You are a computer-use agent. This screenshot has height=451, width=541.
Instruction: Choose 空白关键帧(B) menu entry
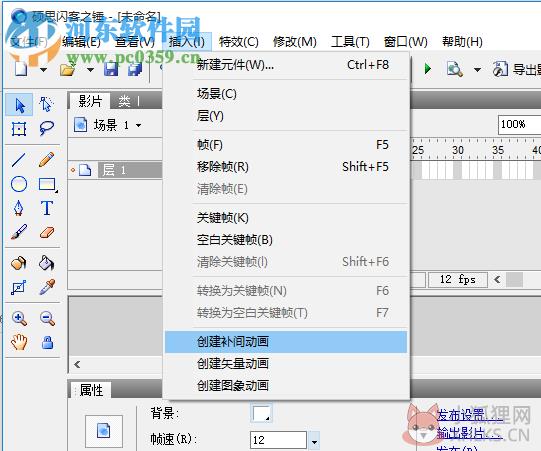click(x=287, y=240)
